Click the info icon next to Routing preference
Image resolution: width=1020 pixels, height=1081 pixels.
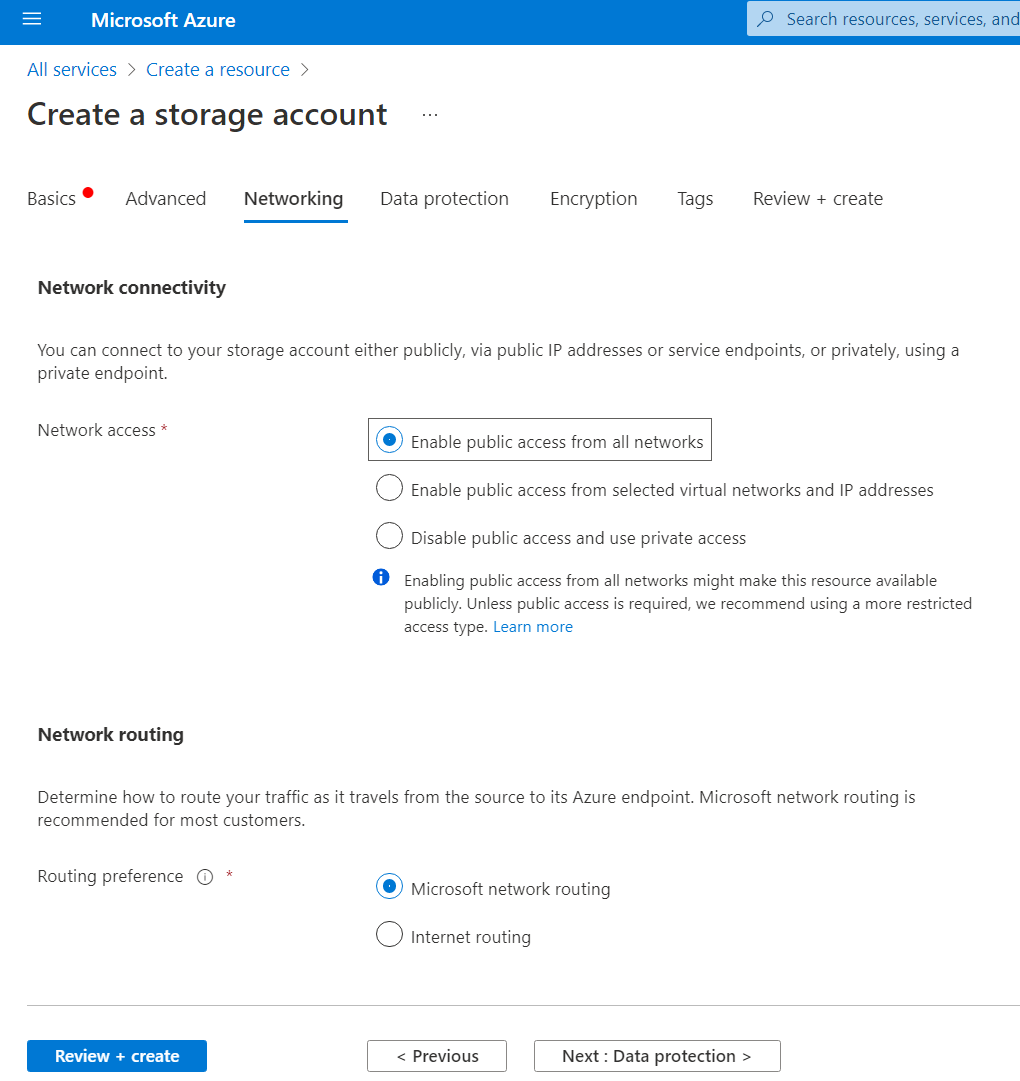tap(204, 876)
